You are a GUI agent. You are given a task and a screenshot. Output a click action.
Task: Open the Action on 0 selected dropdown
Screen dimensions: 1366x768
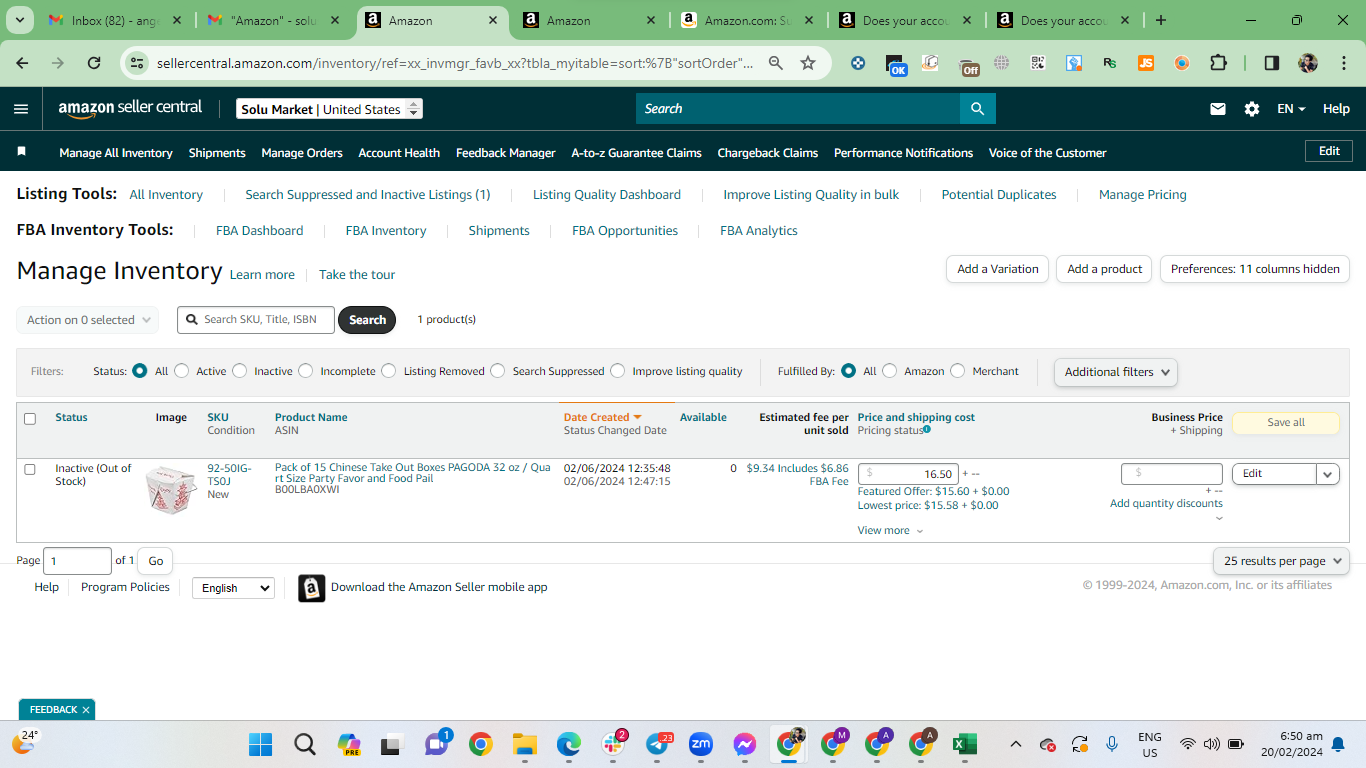coord(88,320)
